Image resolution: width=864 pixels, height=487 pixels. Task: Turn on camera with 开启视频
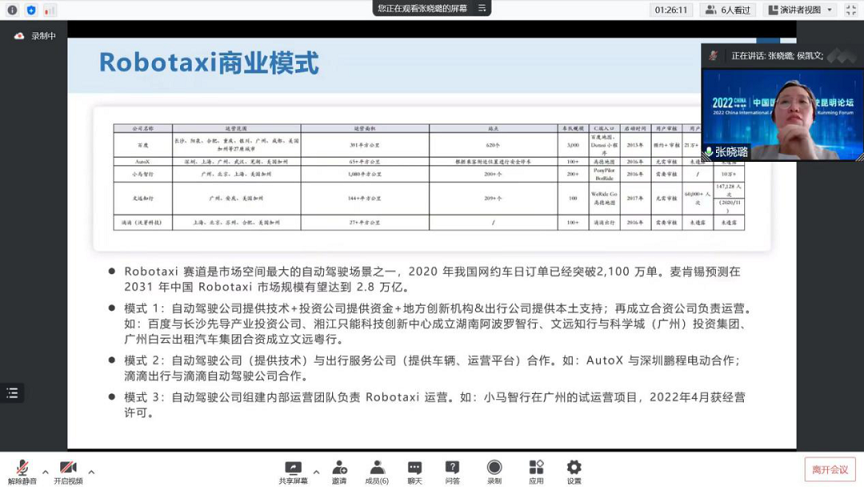68,472
